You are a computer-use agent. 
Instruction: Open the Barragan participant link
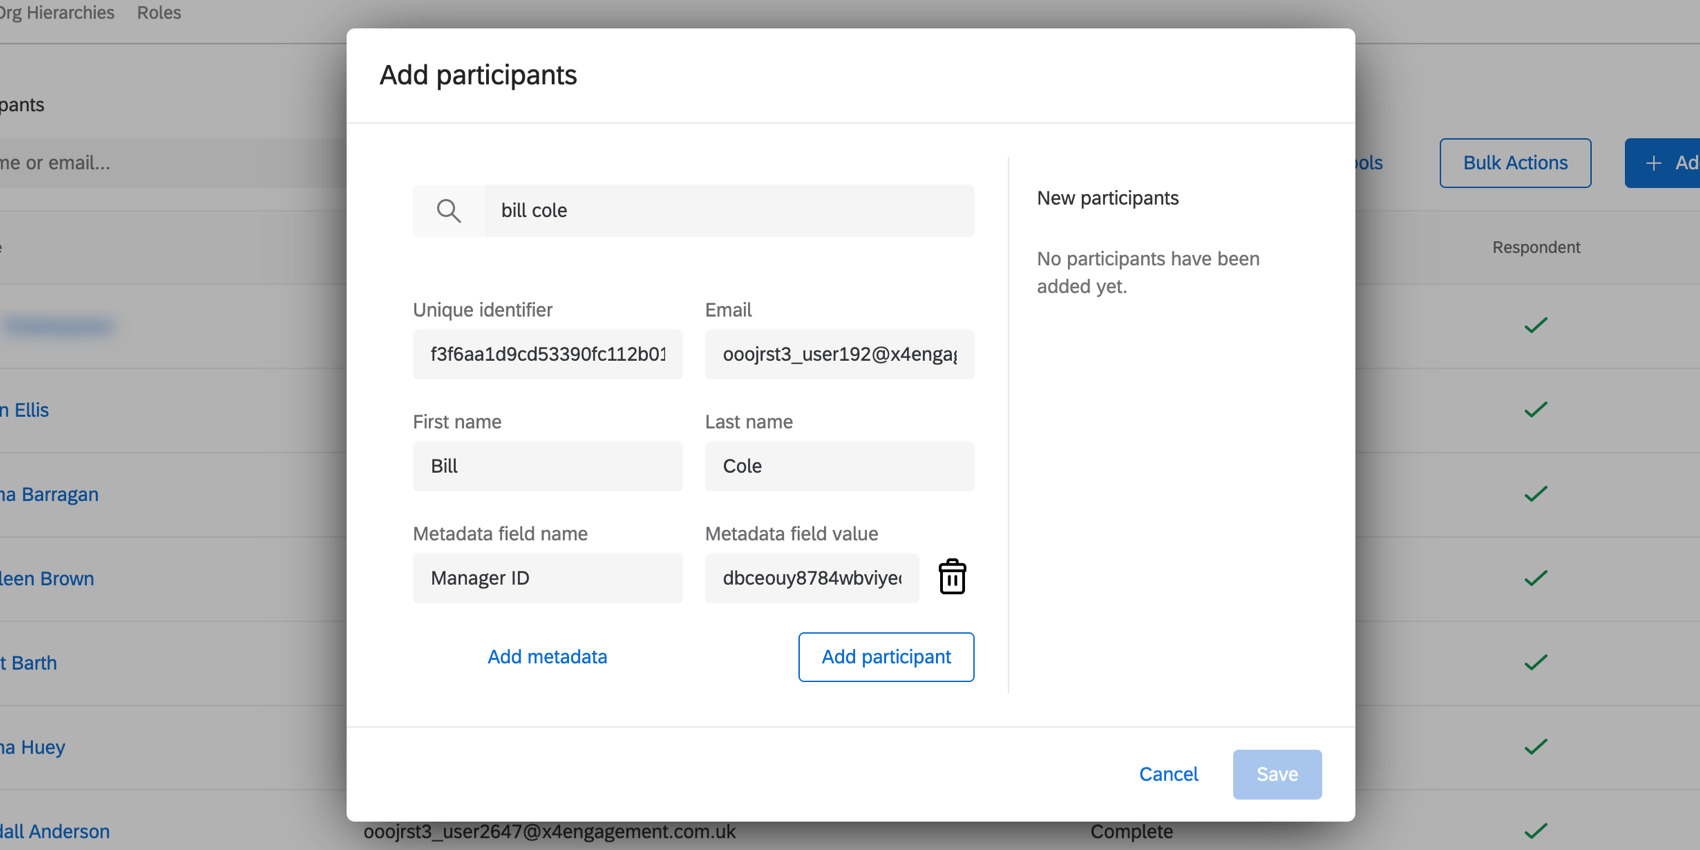tap(50, 494)
